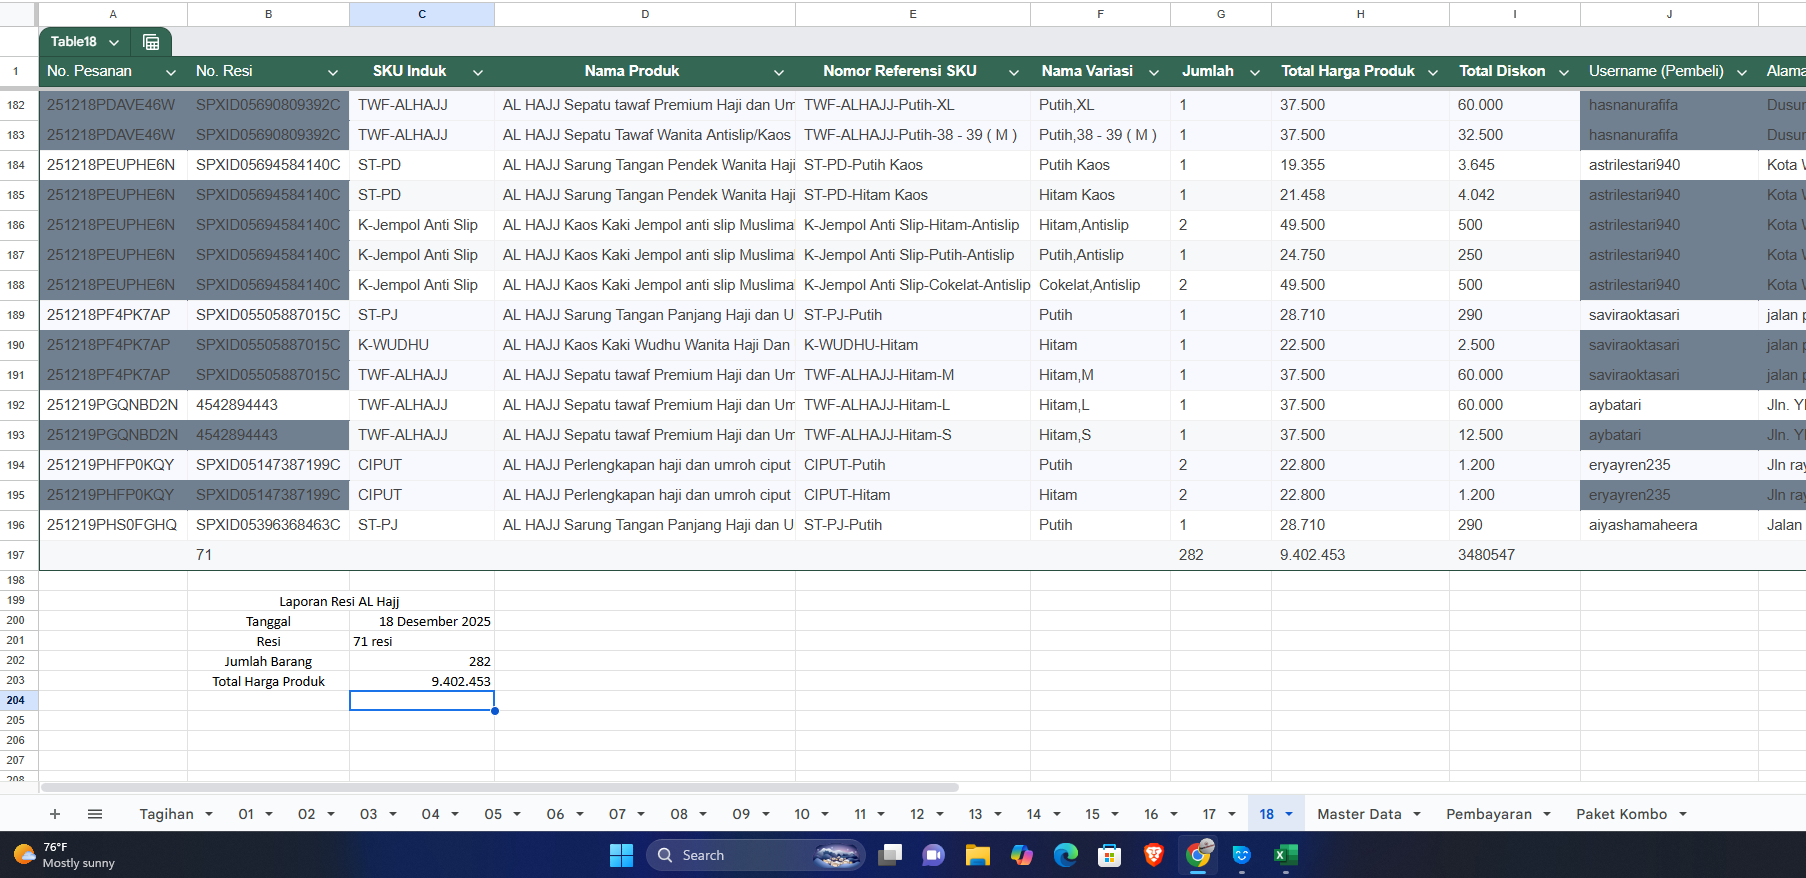The height and width of the screenshot is (878, 1806).
Task: Open the all sheets list icon
Action: tap(95, 814)
